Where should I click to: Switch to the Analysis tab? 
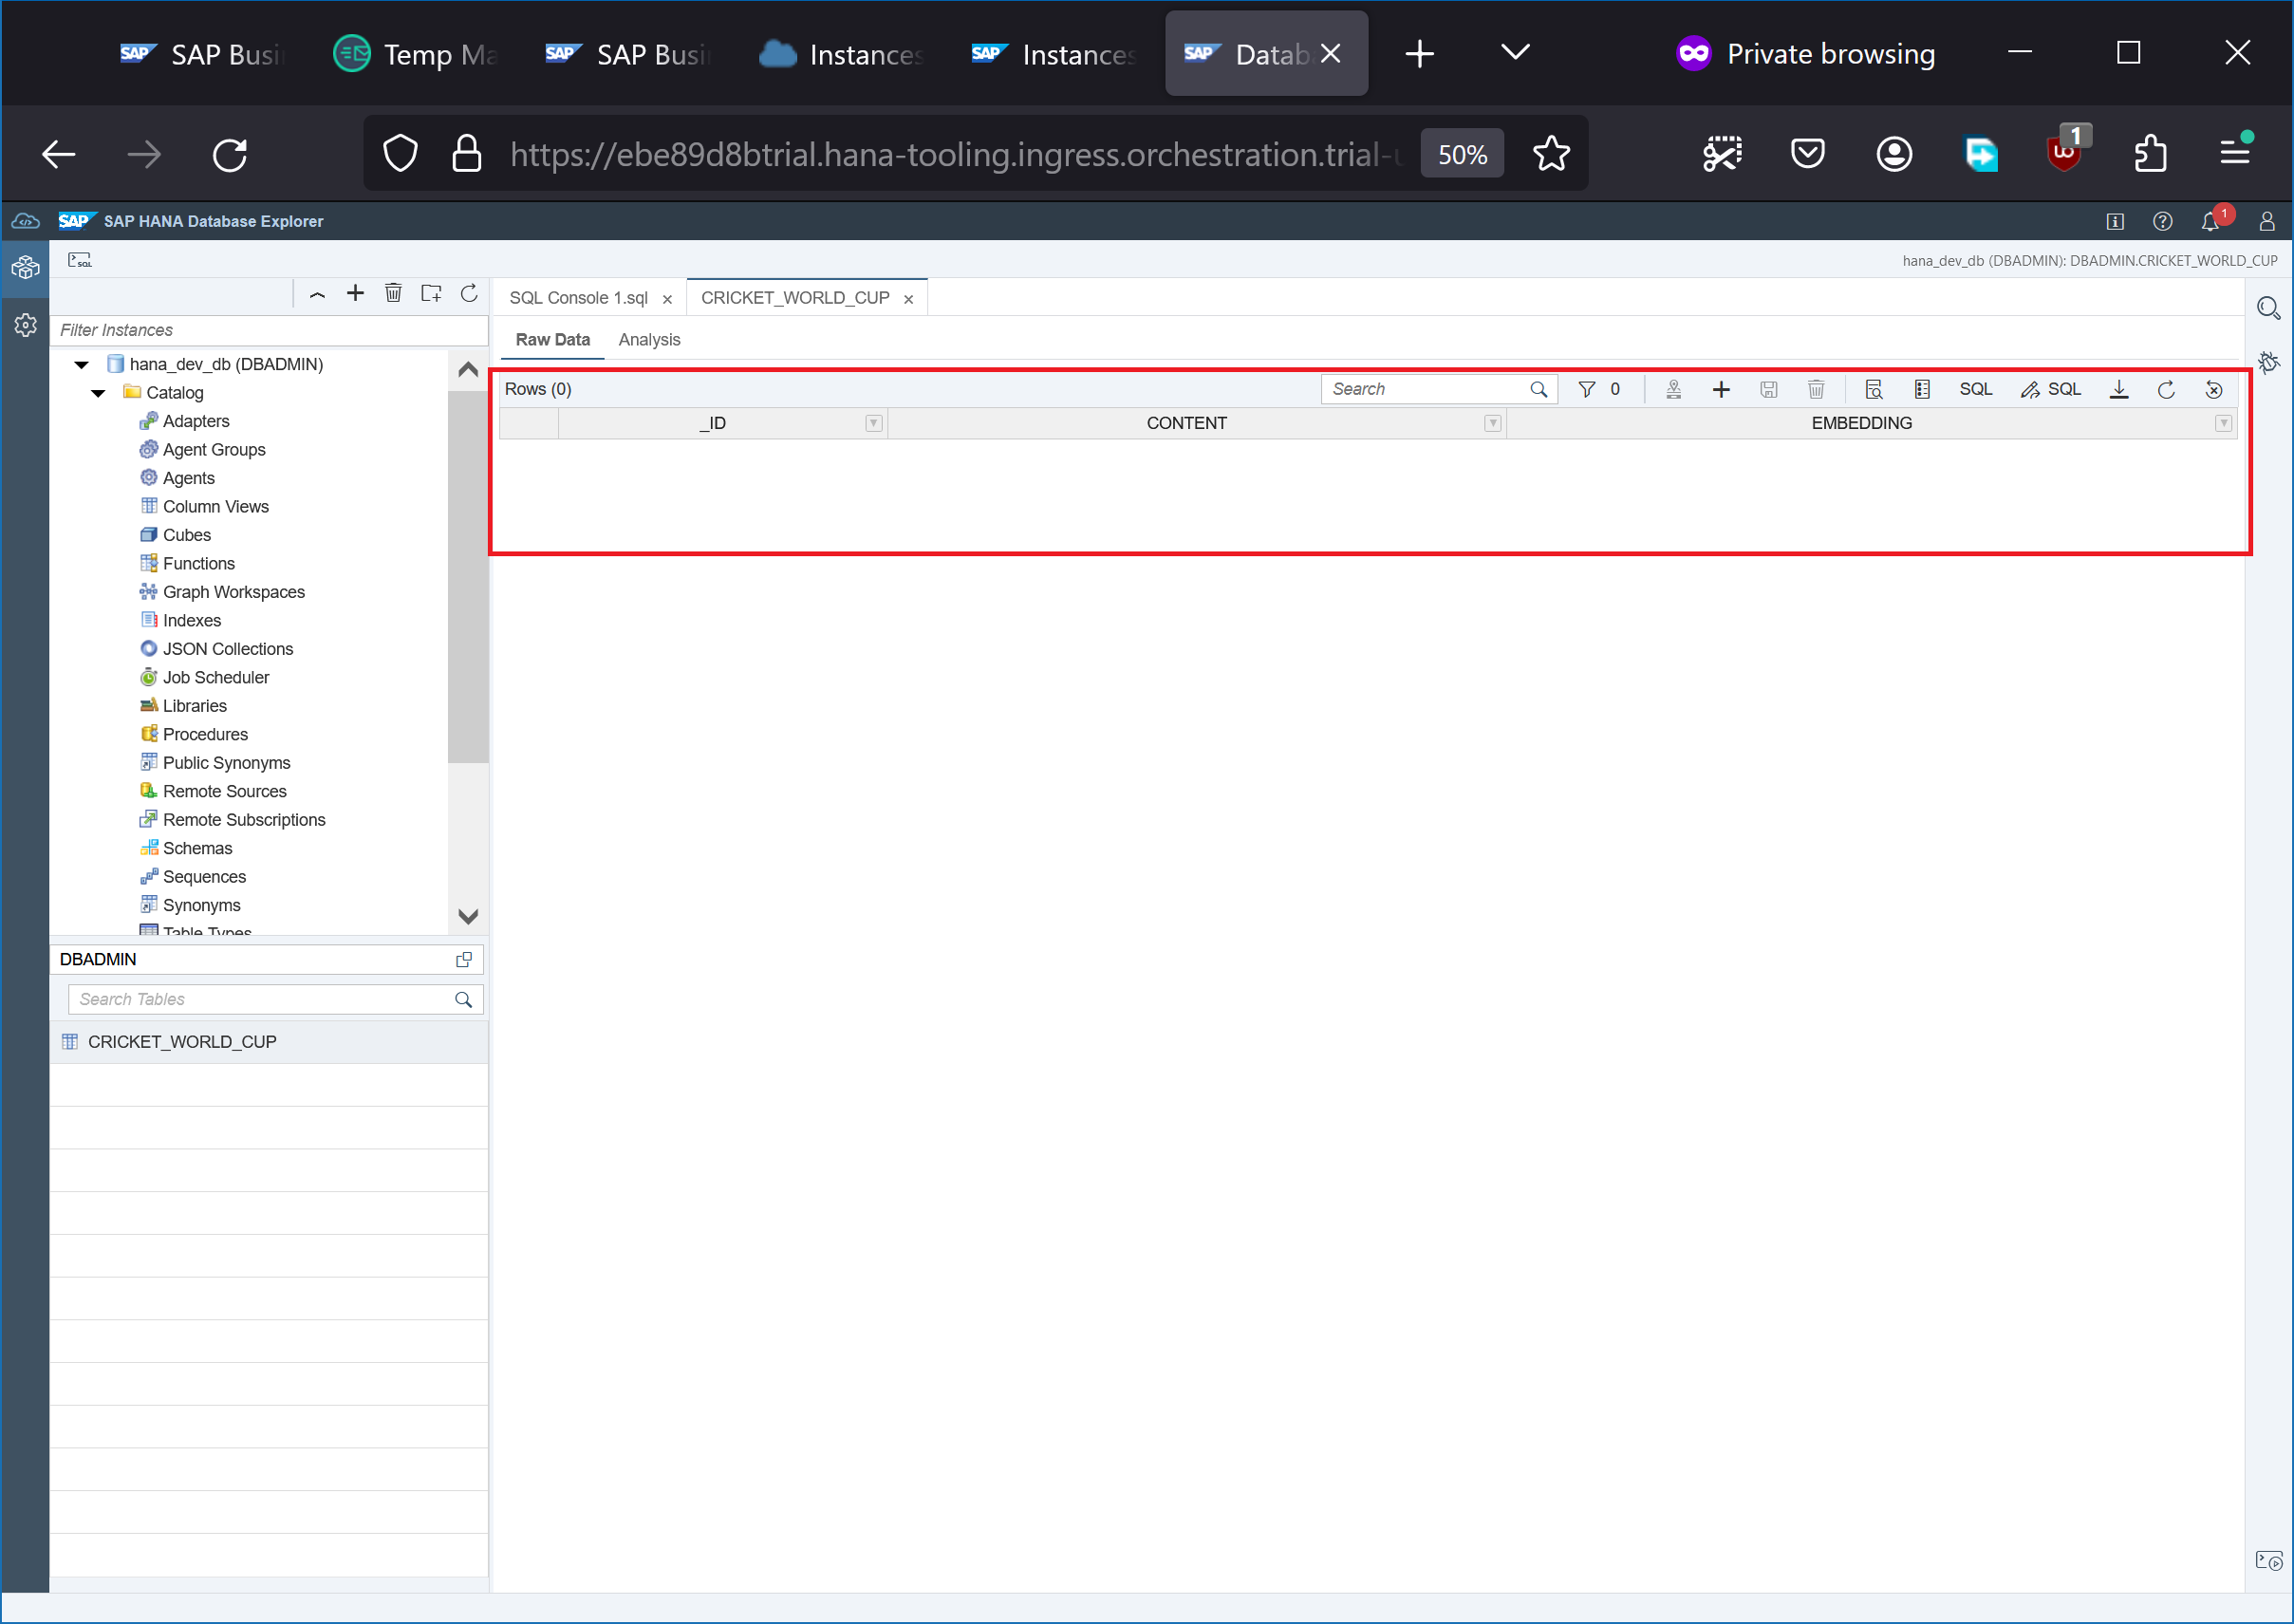(x=649, y=340)
